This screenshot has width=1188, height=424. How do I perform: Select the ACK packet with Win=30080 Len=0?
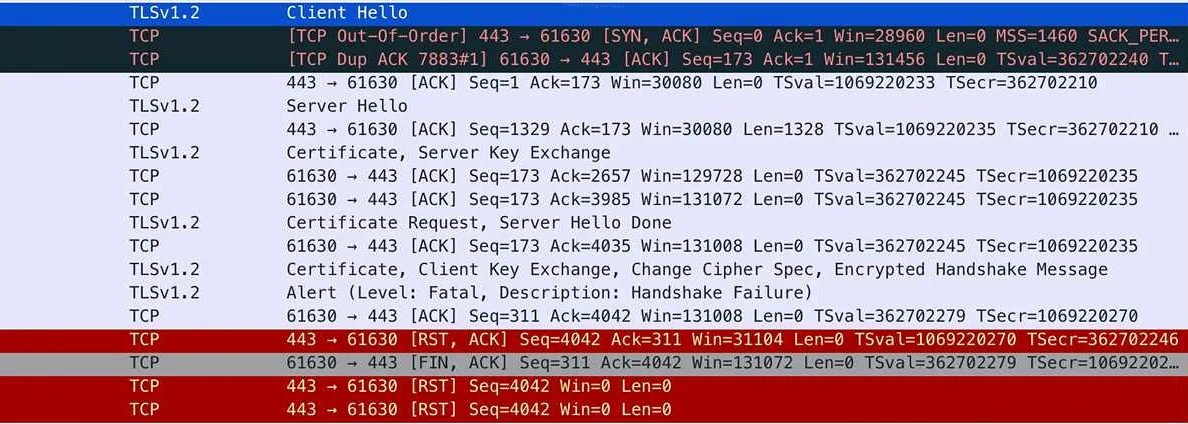click(594, 83)
